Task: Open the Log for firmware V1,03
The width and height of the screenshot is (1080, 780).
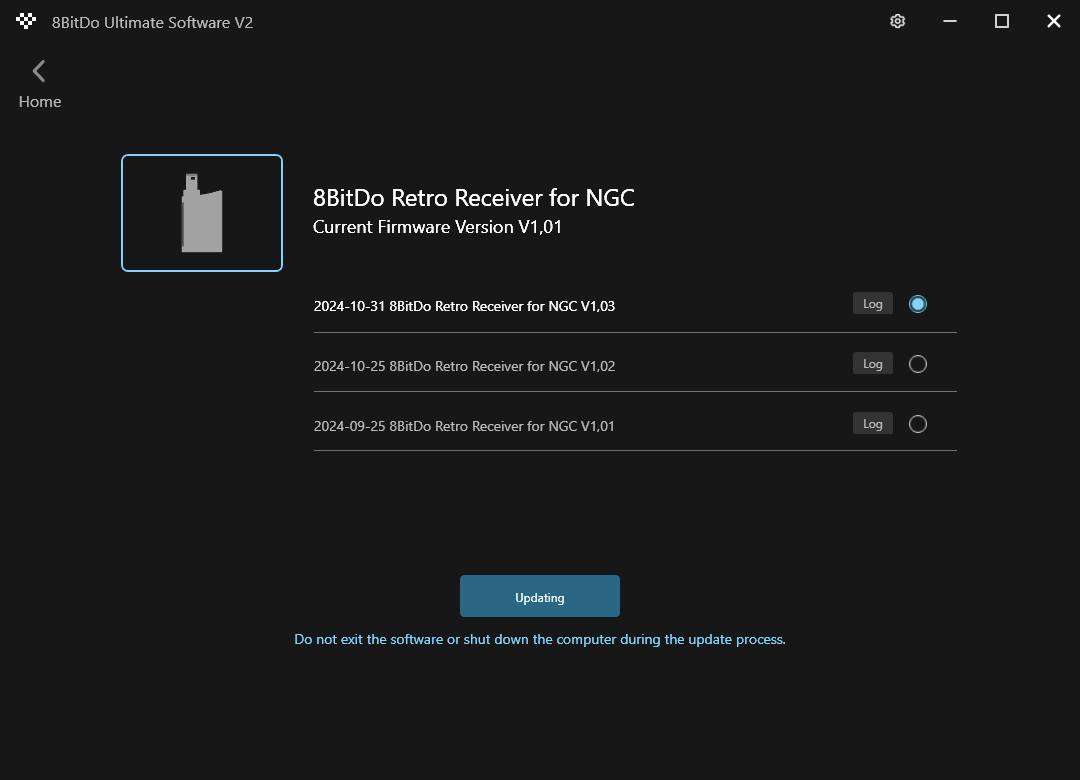Action: point(873,304)
